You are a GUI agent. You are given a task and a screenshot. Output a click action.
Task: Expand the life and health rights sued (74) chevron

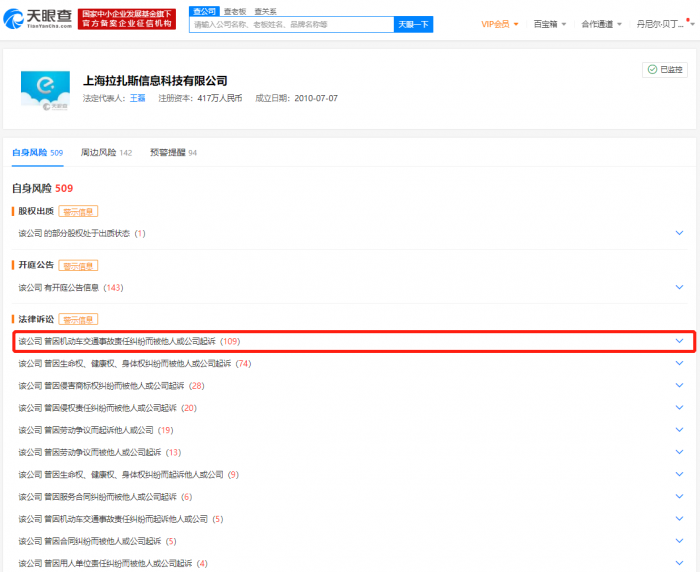(x=679, y=363)
